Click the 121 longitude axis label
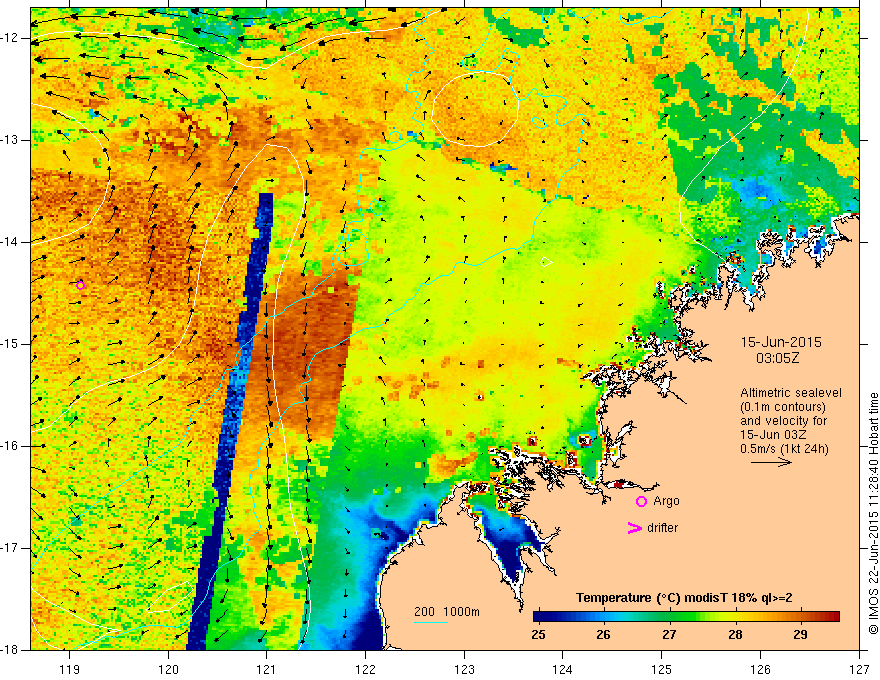The width and height of the screenshot is (880, 680). (267, 669)
